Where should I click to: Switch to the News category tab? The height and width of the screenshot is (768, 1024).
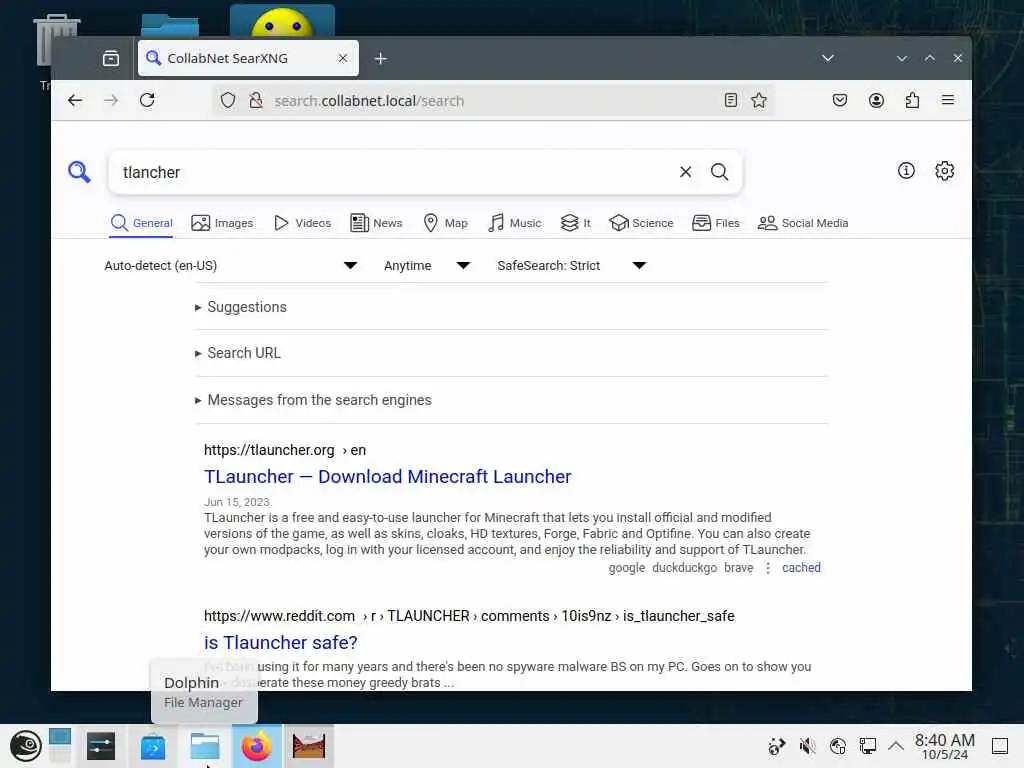pos(376,223)
